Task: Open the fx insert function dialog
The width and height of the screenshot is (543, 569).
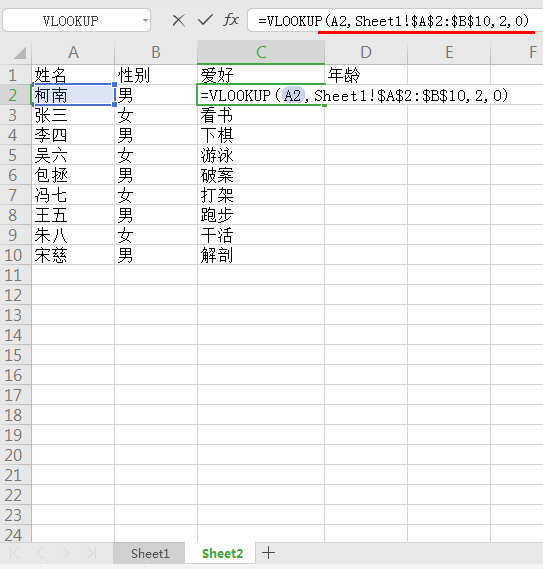Action: pos(231,20)
